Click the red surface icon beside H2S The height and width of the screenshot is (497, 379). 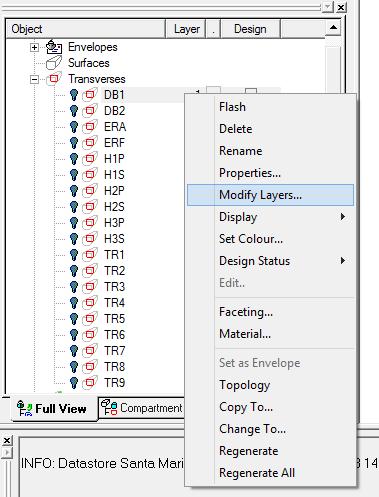point(90,207)
